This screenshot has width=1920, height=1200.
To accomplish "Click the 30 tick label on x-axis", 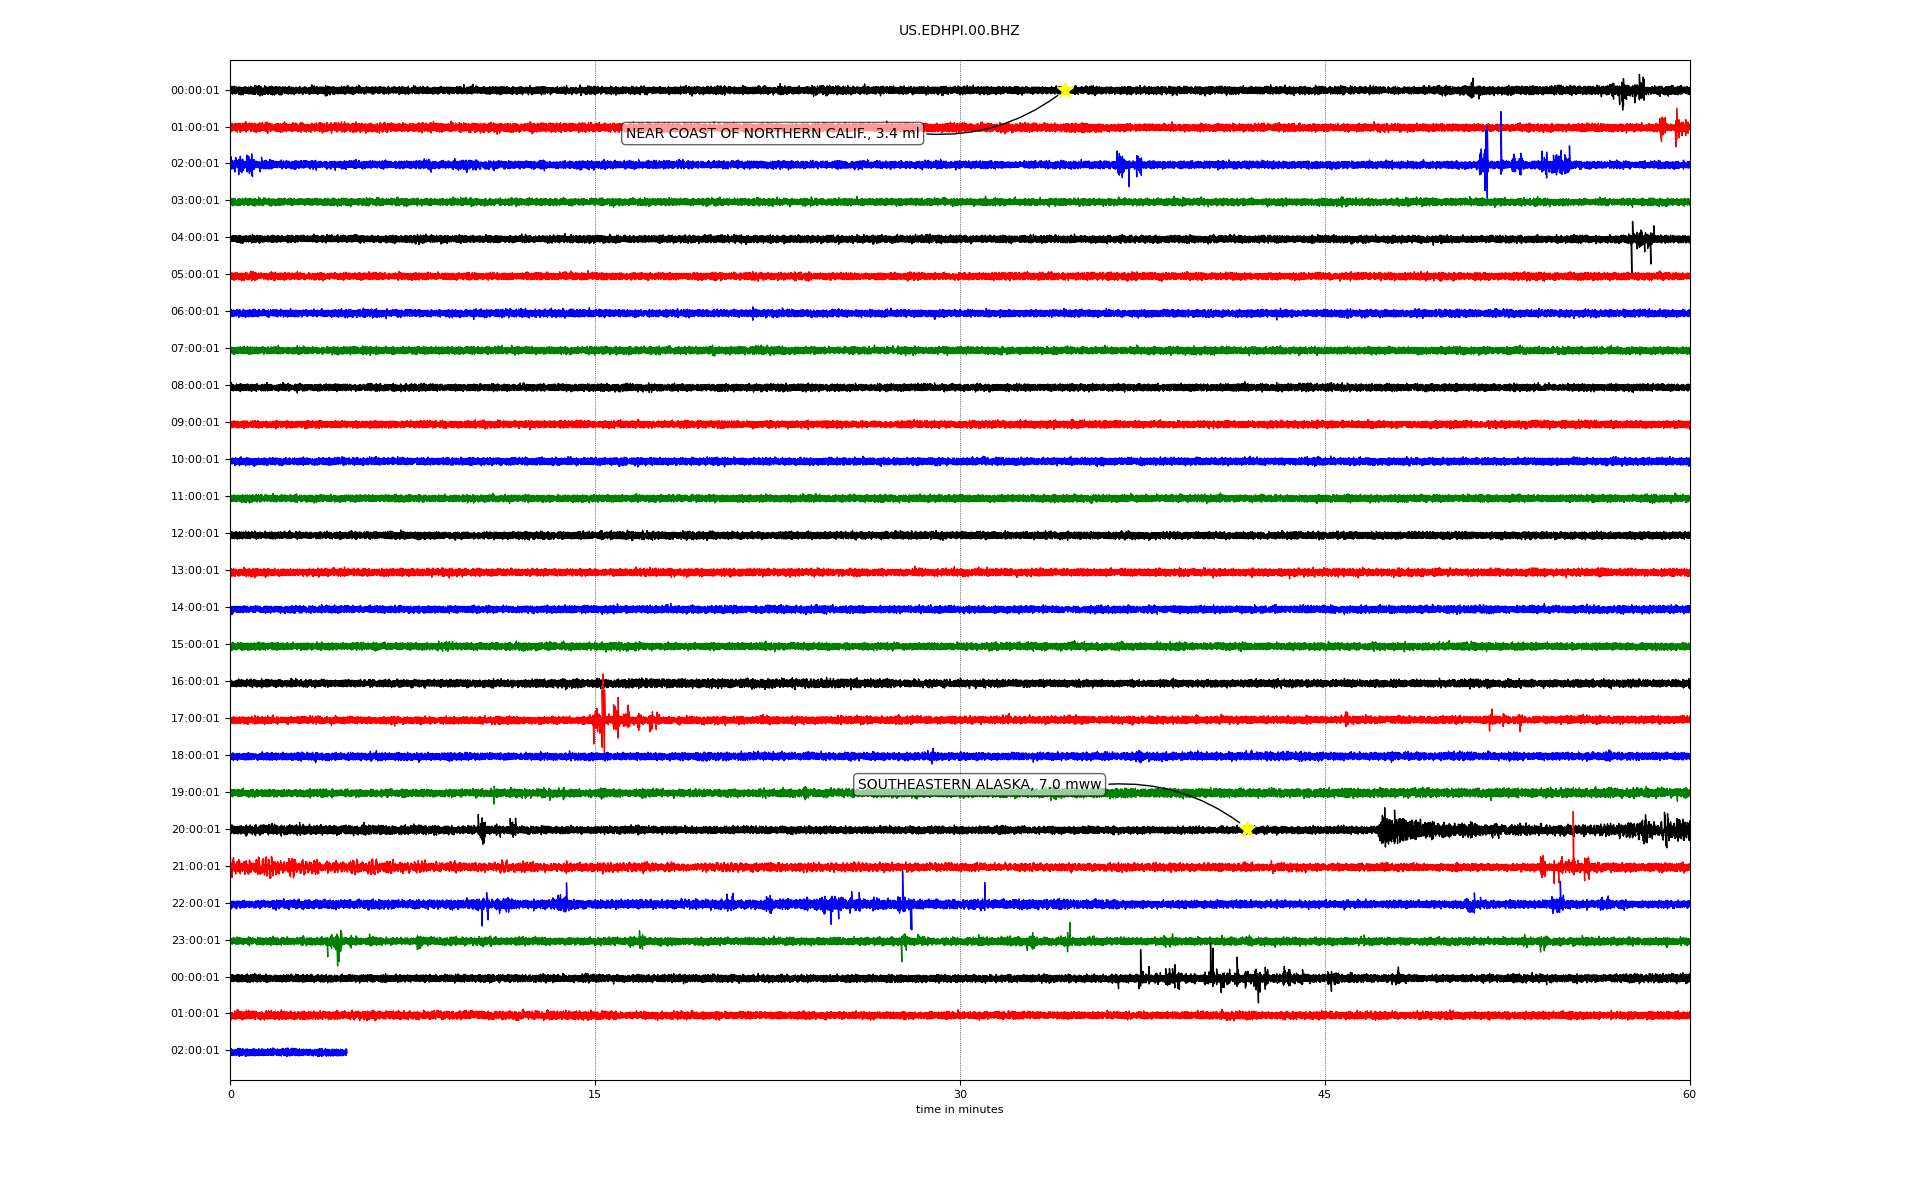I will (x=960, y=1094).
